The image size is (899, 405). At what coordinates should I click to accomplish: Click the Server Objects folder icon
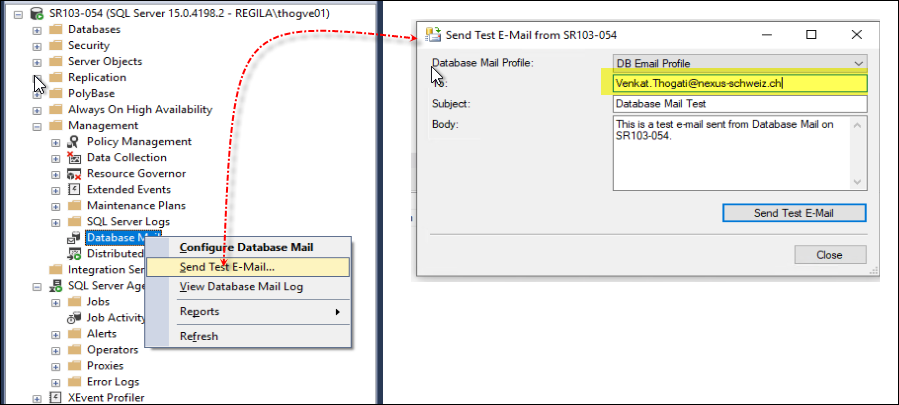(x=56, y=61)
